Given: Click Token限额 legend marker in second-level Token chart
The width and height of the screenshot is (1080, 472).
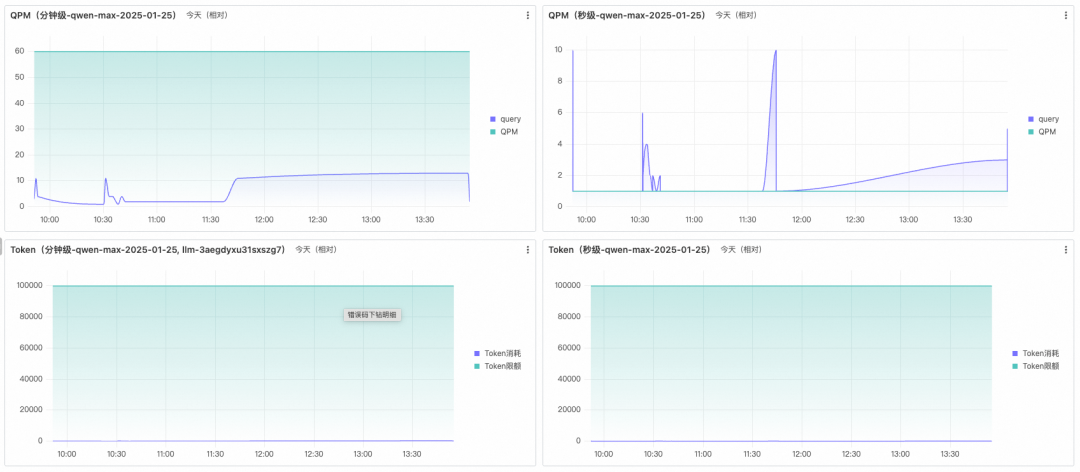Looking at the screenshot, I should coord(1015,366).
